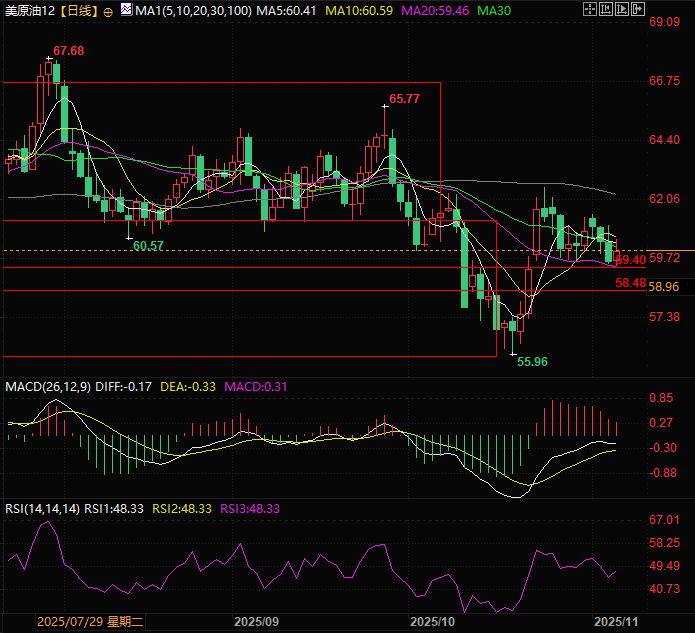Select the 2025/07/29 星期二 date label

[90, 621]
